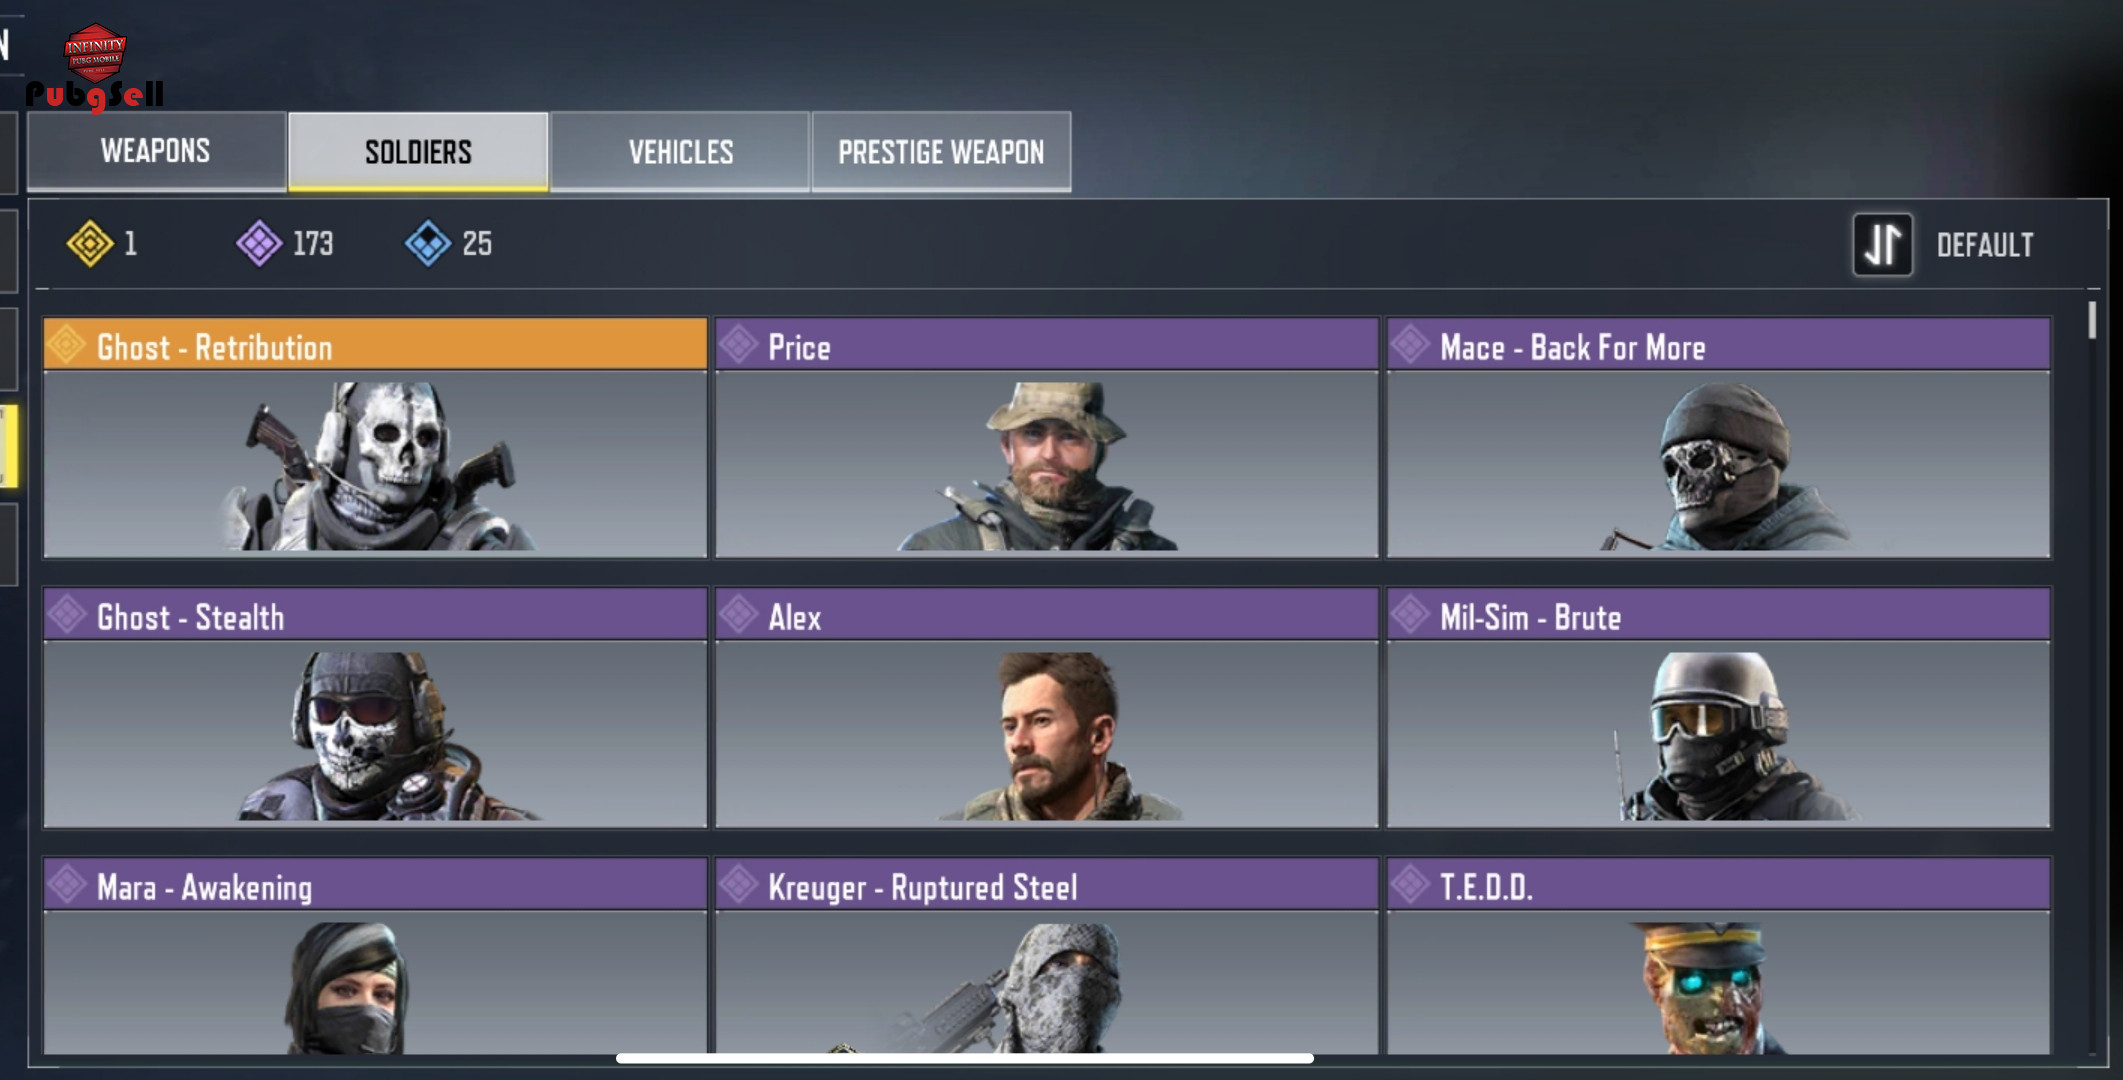Click rarity icon beside the Price title
The height and width of the screenshot is (1080, 2123).
tap(739, 345)
